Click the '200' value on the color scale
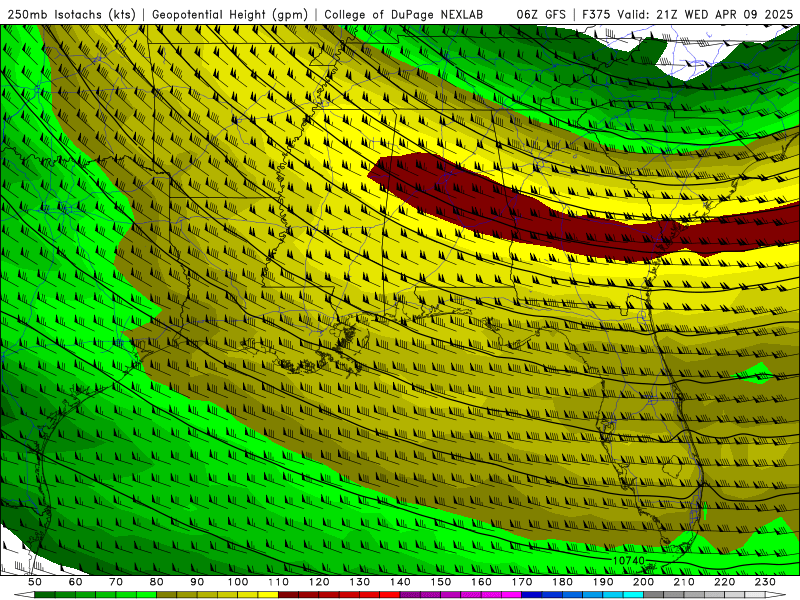 [x=644, y=582]
